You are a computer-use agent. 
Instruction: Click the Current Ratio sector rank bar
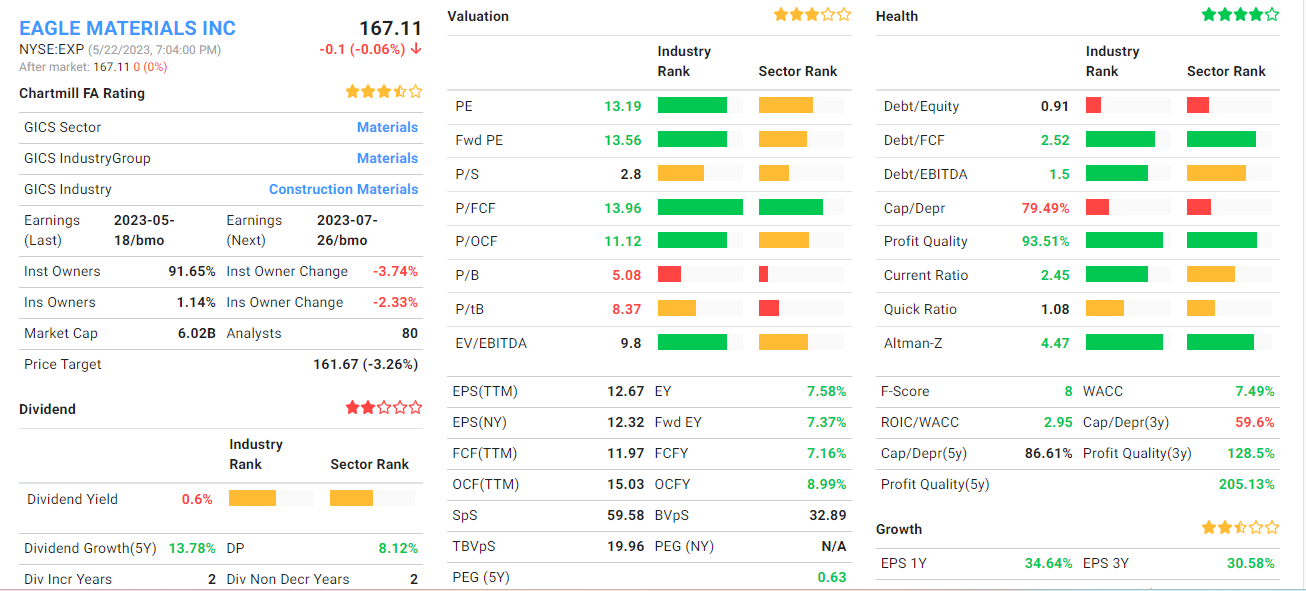(x=1211, y=274)
